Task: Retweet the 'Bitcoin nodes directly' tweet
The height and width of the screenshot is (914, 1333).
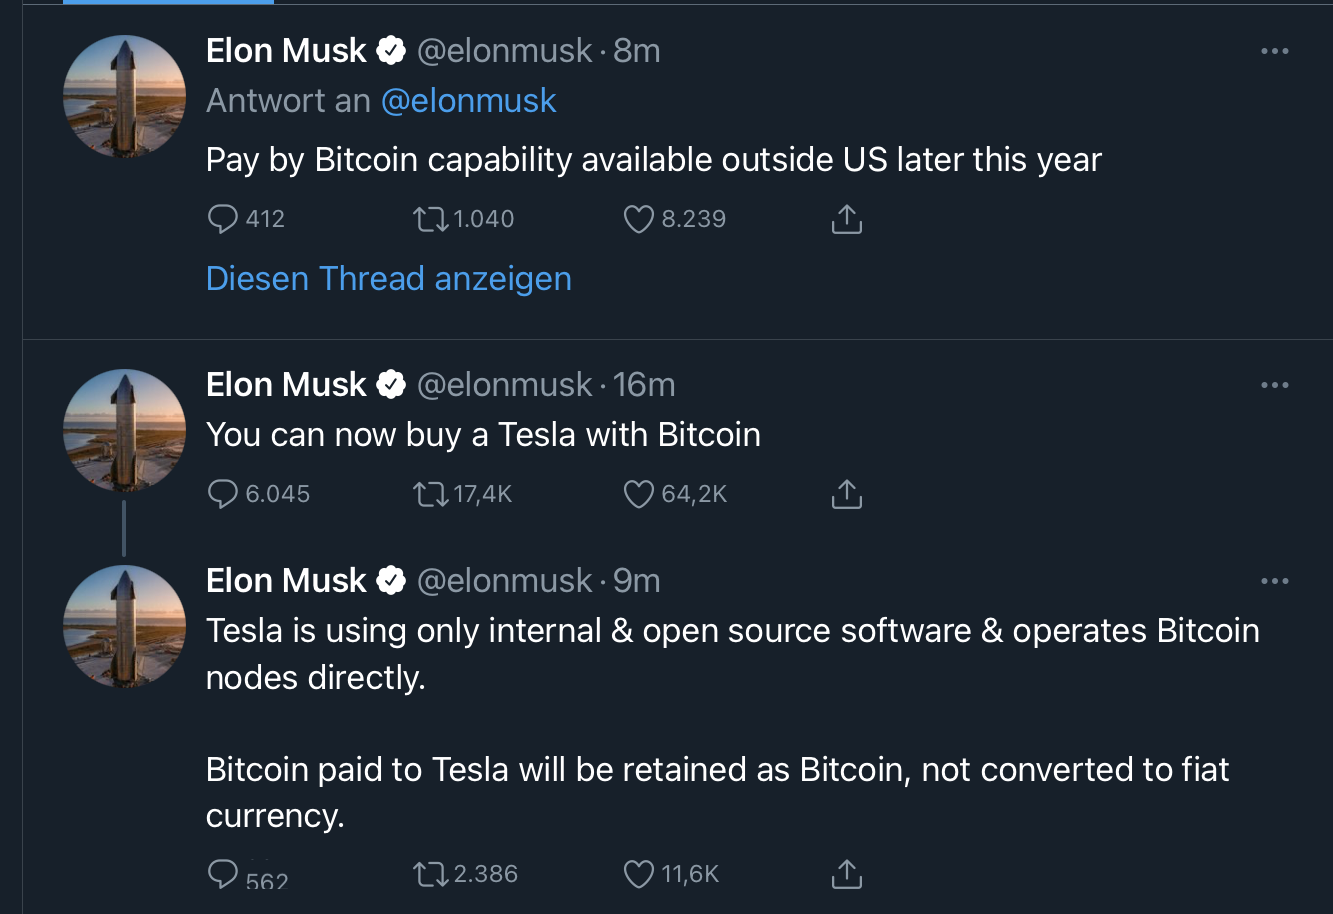Action: pos(431,873)
